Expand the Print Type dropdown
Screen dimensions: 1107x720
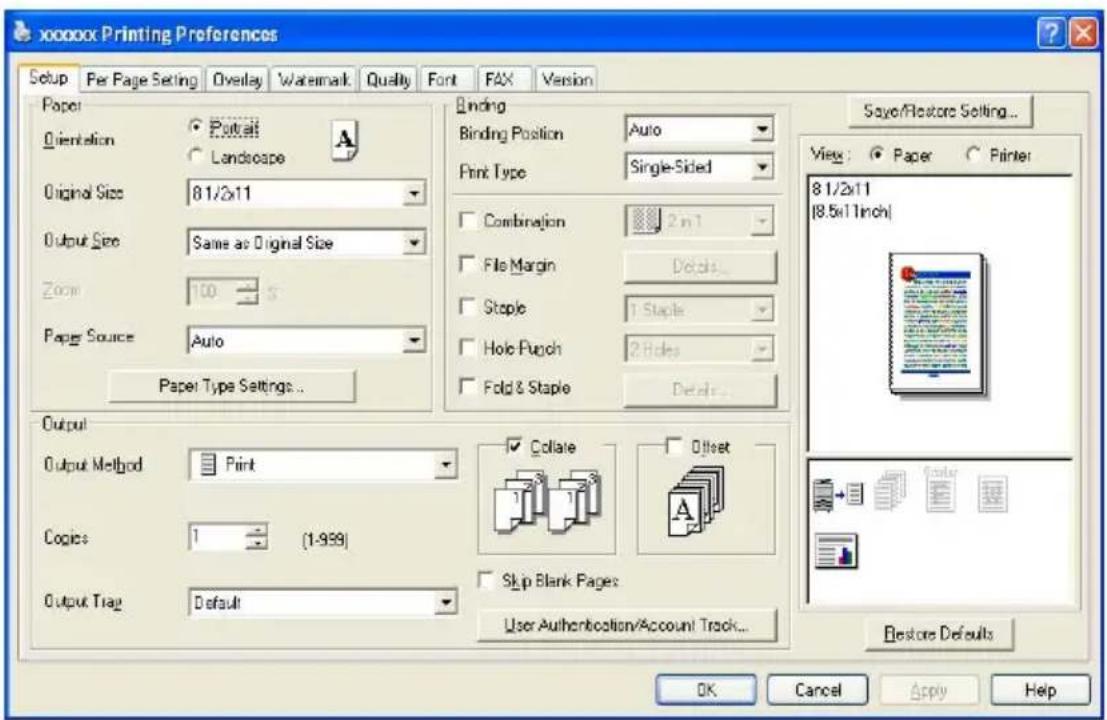[x=762, y=167]
